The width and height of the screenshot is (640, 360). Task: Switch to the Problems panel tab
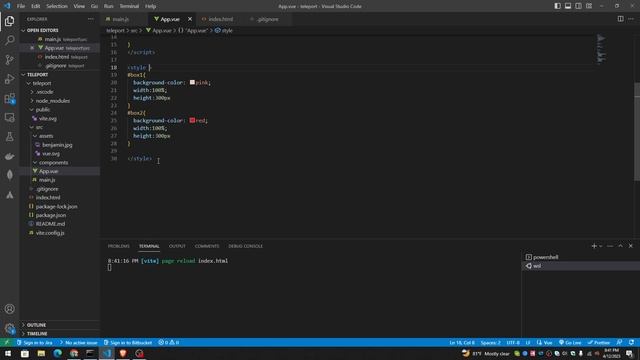[x=118, y=246]
